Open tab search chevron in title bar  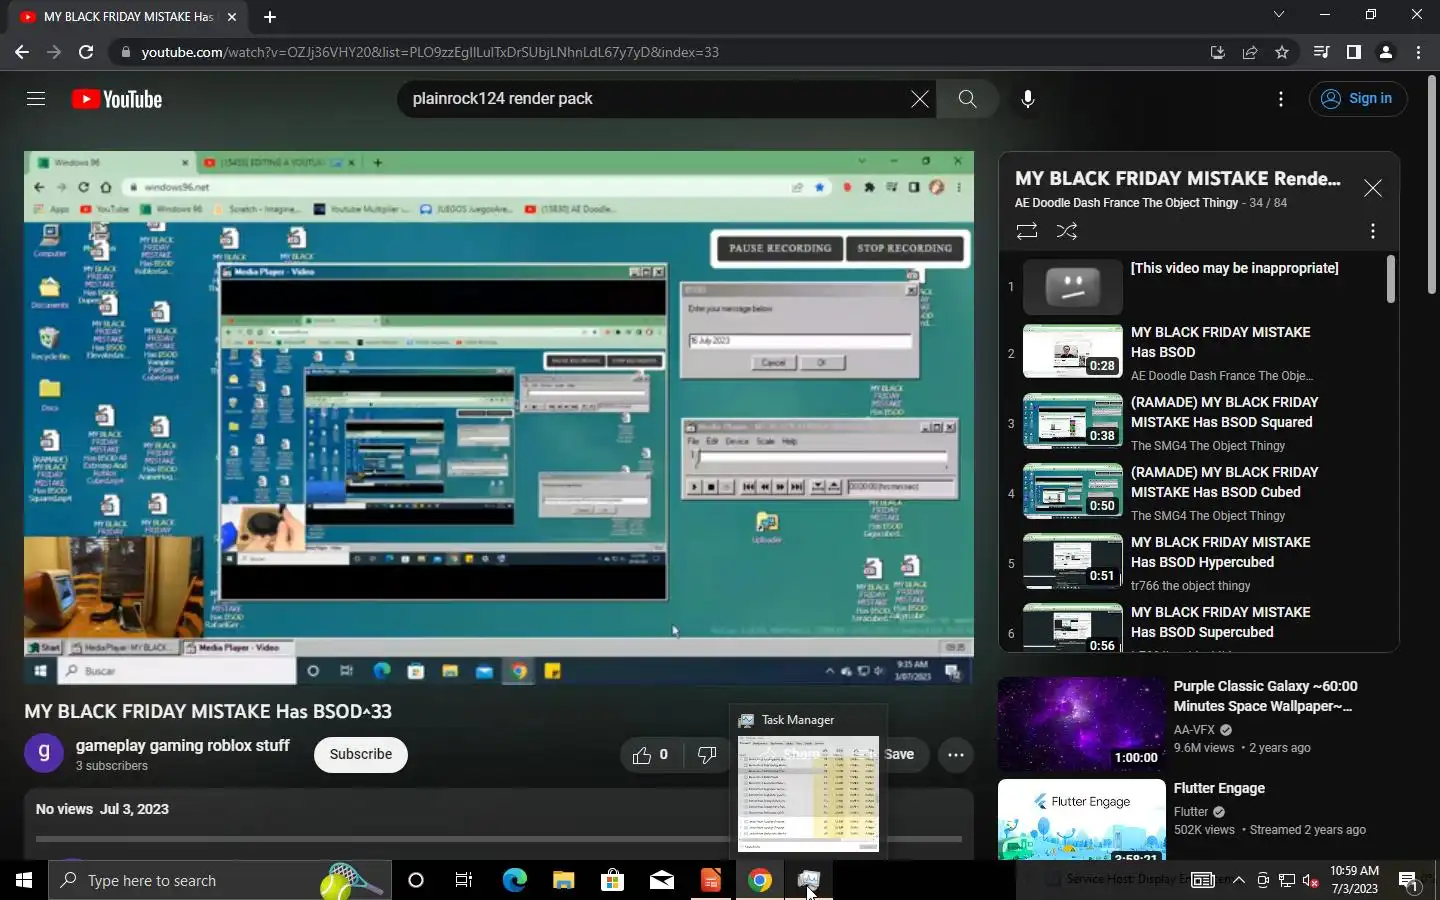tap(1278, 14)
